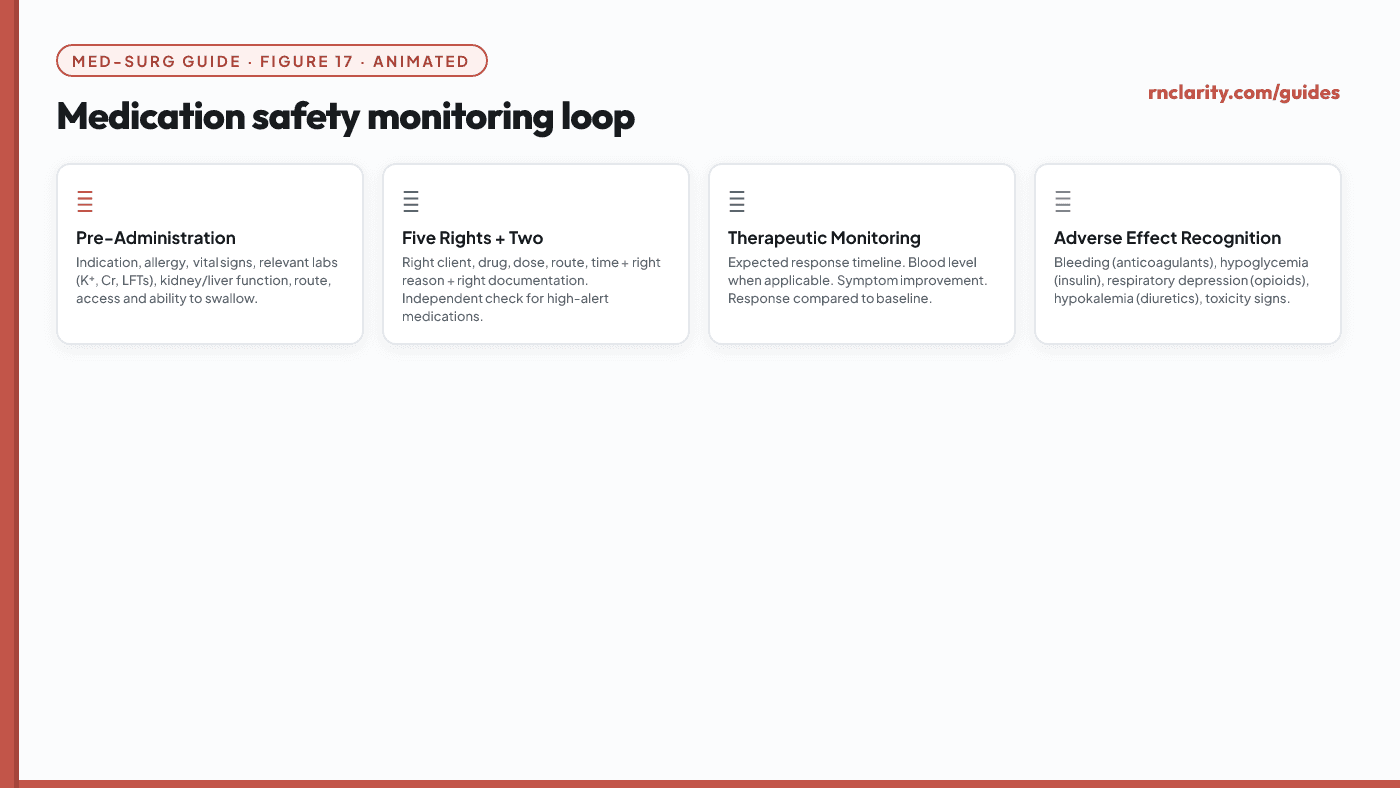The width and height of the screenshot is (1400, 788).
Task: Select the Adverse Effect Recognition card title
Action: coord(1167,238)
